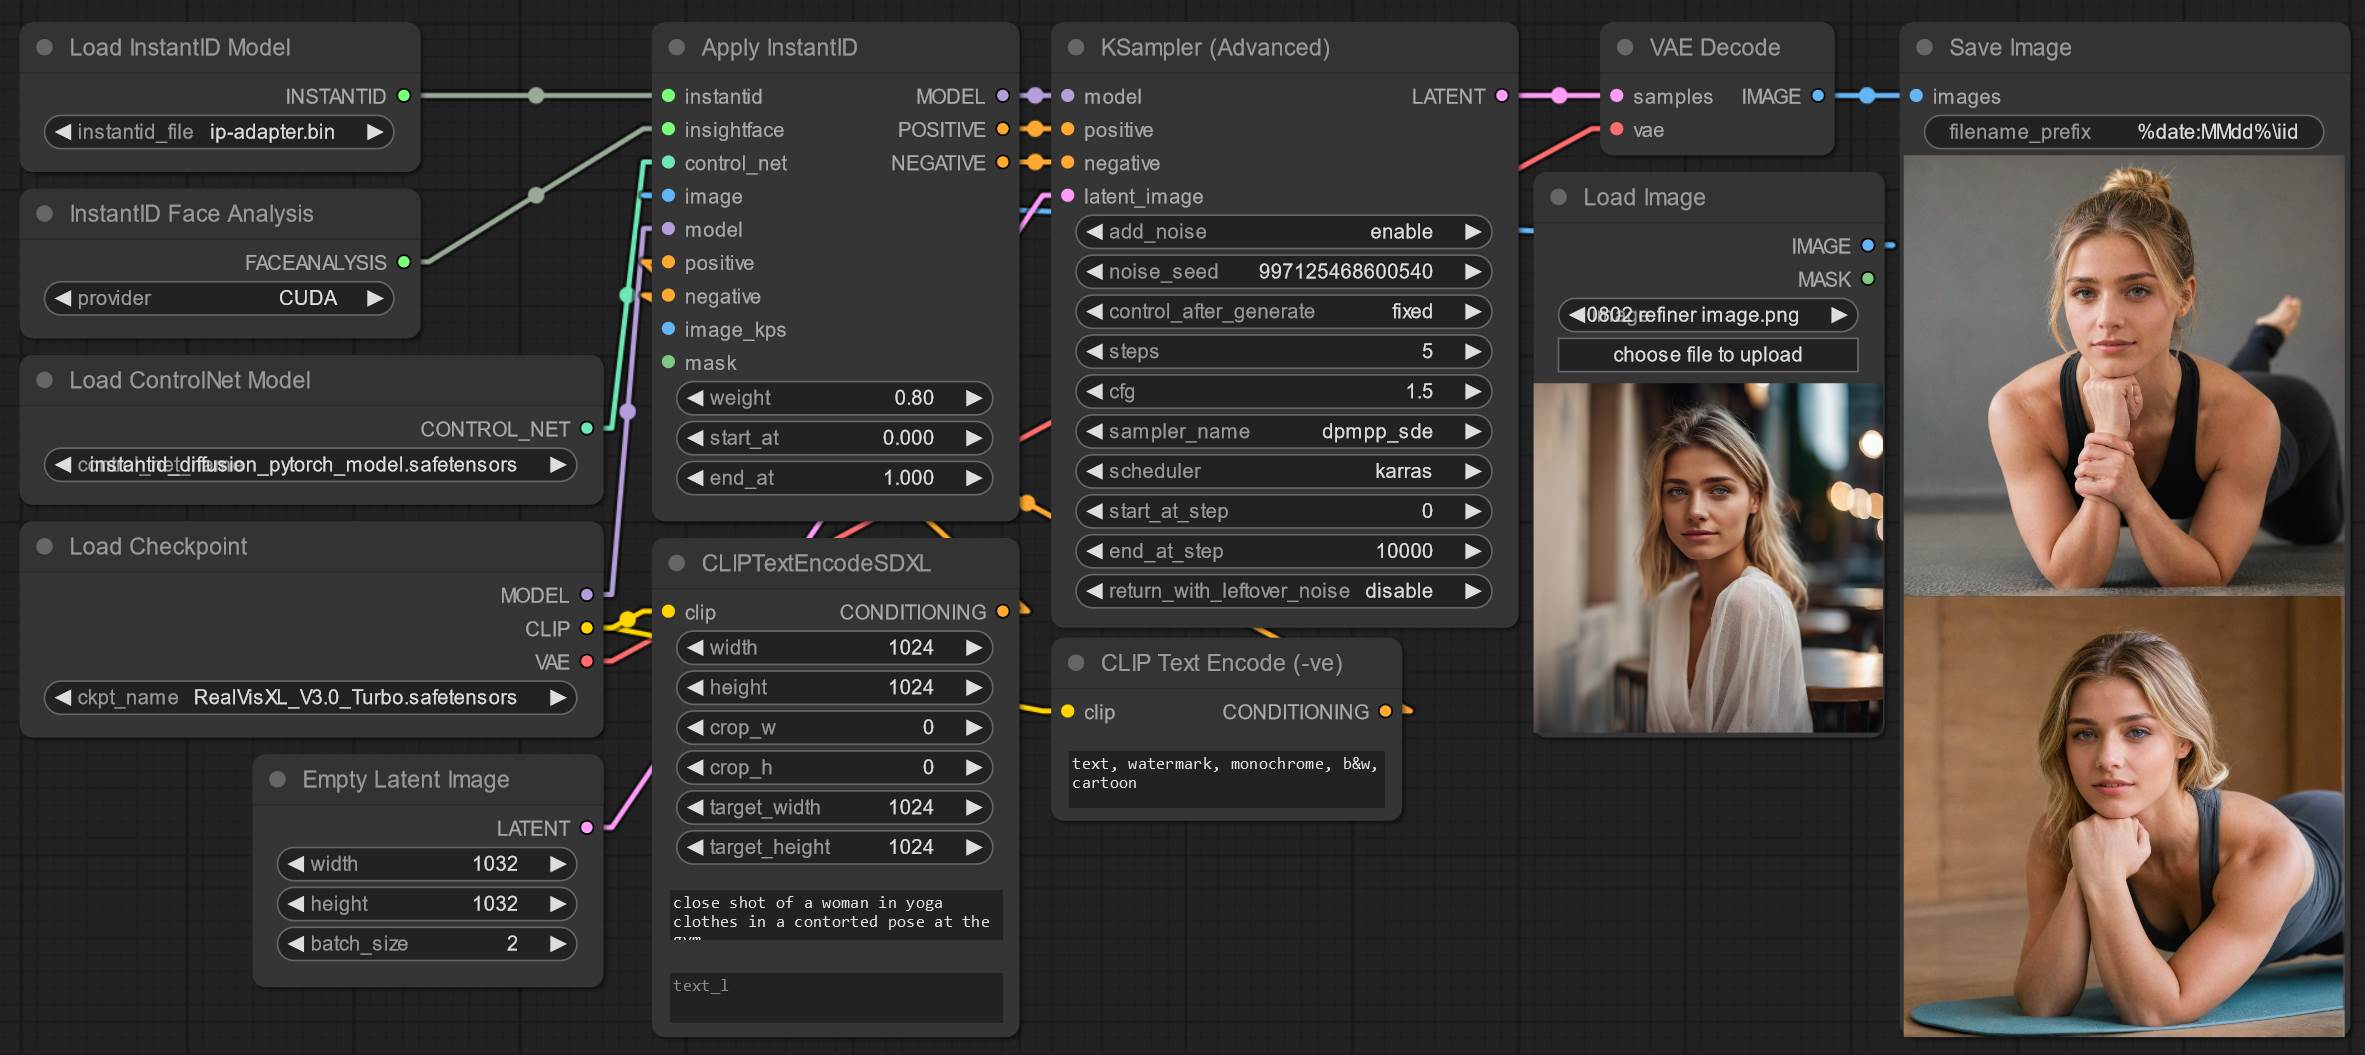Viewport: 2365px width, 1055px height.
Task: Increase the weight value arrow
Action: pyautogui.click(x=974, y=398)
